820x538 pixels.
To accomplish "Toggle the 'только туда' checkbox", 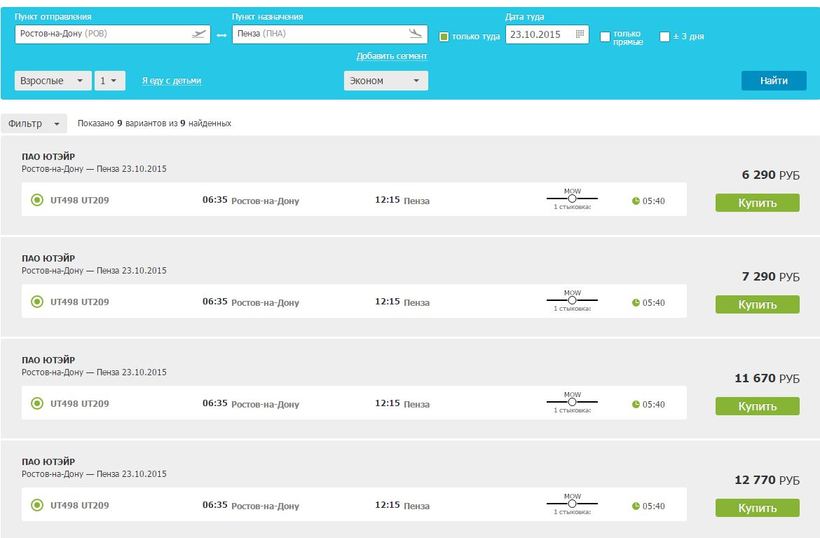I will click(x=445, y=37).
